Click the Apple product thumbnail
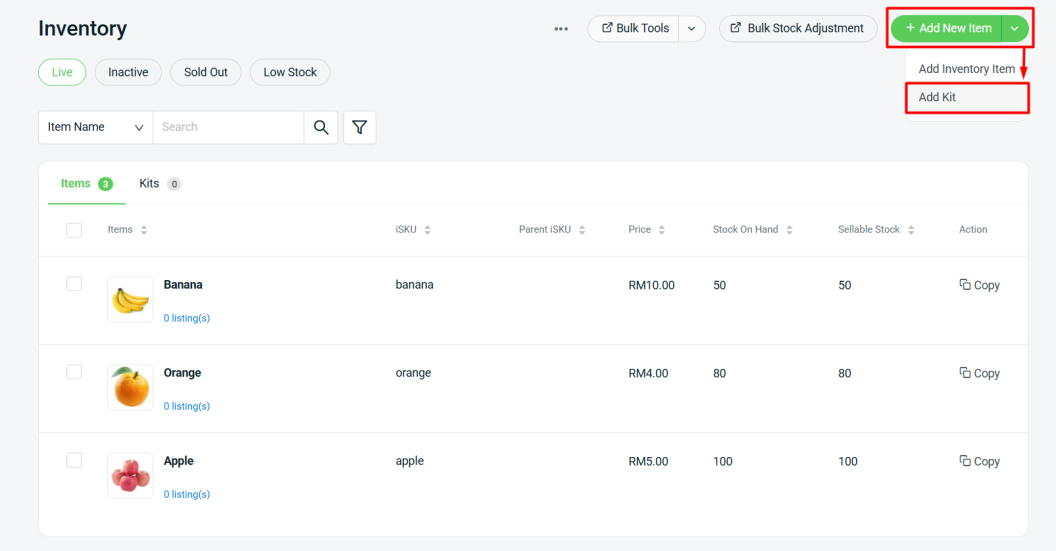1056x551 pixels. coord(130,476)
